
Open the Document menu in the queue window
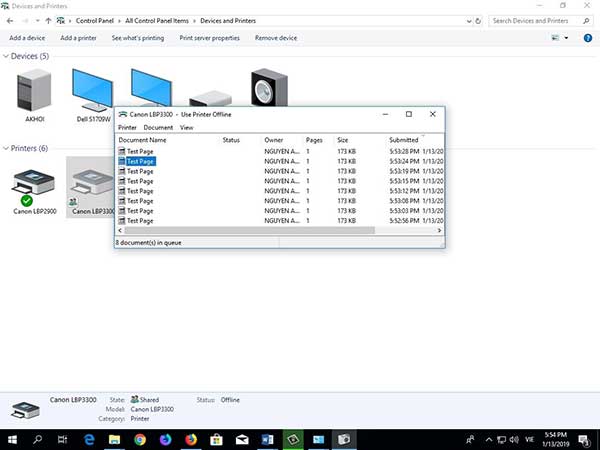point(158,127)
